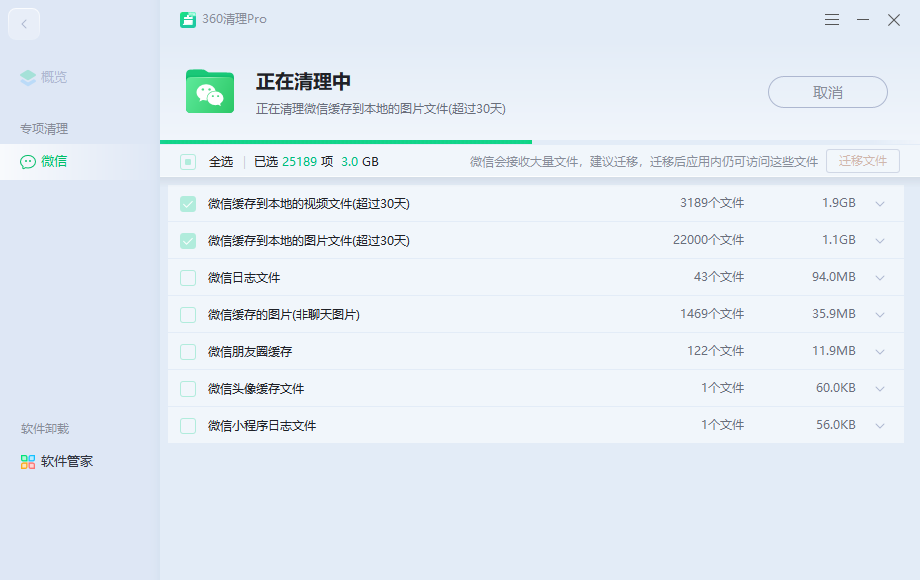Minimize the 360清理Pro window
920x580 pixels.
[863, 20]
